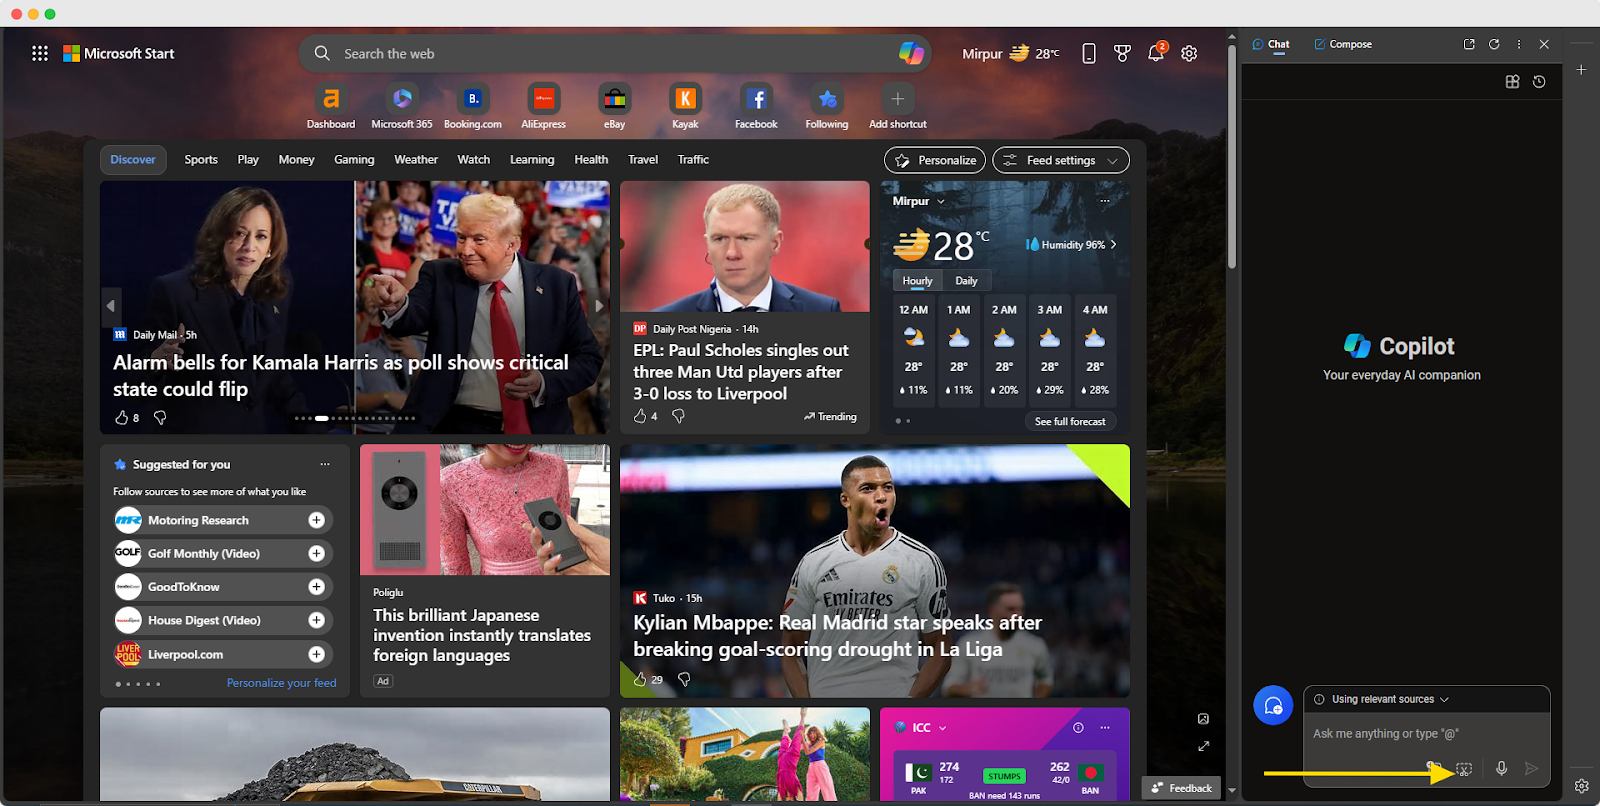This screenshot has height=806, width=1600.
Task: Open Copilot plugins icon in sidebar
Action: [x=1512, y=82]
